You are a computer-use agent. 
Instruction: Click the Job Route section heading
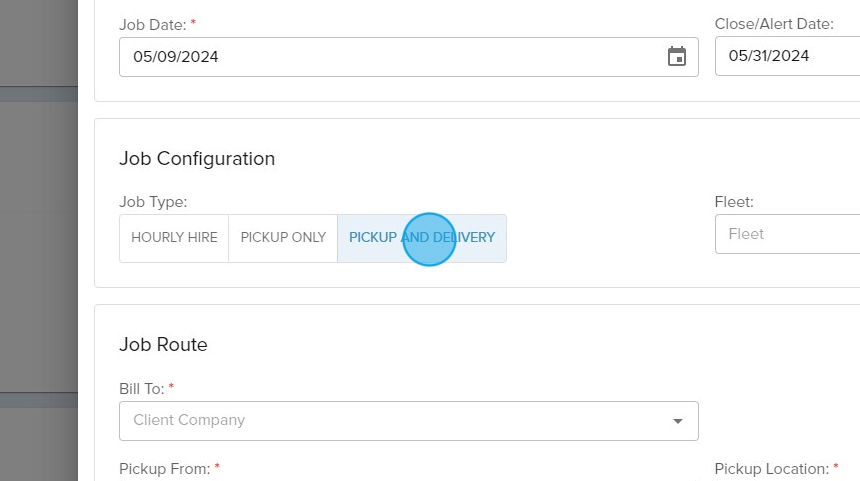[163, 345]
